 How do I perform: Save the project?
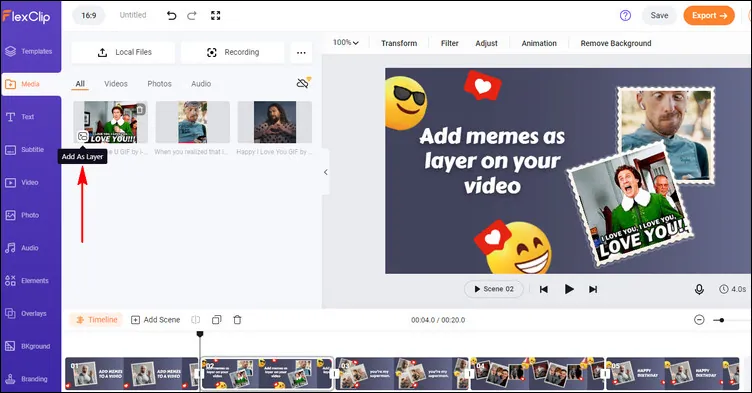point(659,15)
